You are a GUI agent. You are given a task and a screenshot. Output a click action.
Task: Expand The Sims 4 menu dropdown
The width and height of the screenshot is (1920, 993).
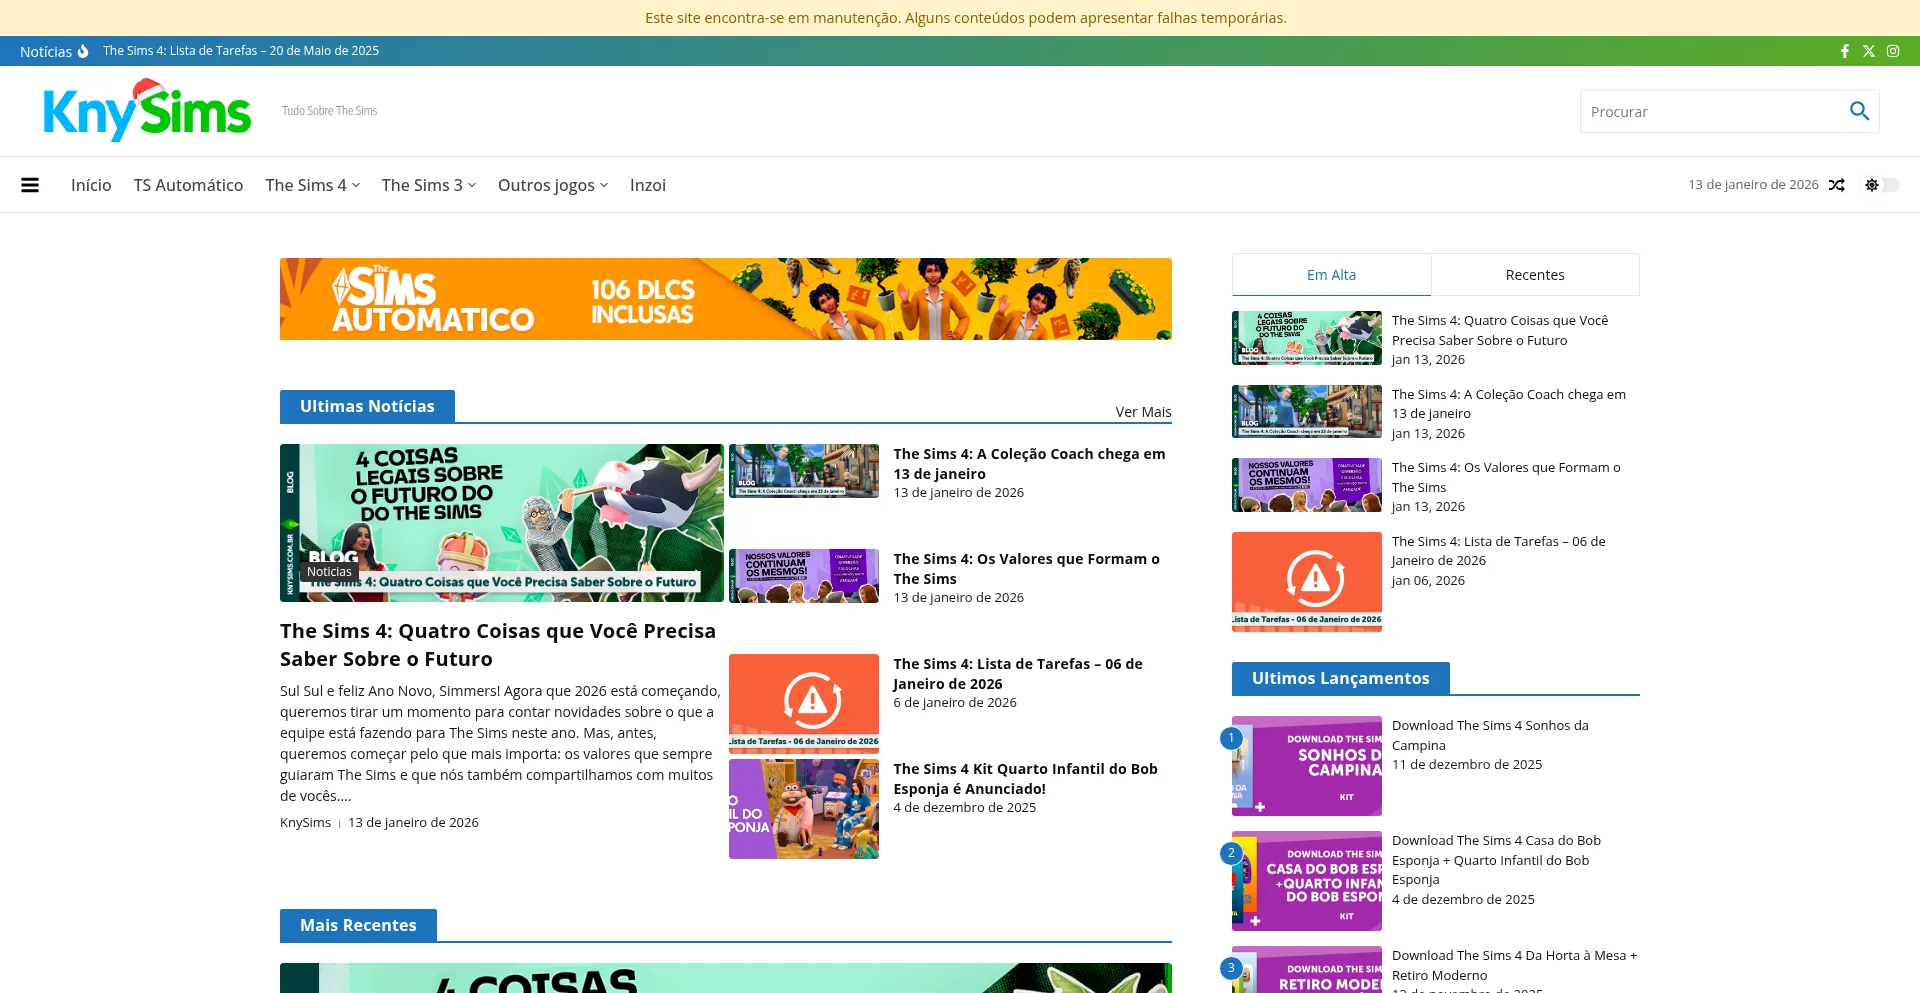(312, 185)
